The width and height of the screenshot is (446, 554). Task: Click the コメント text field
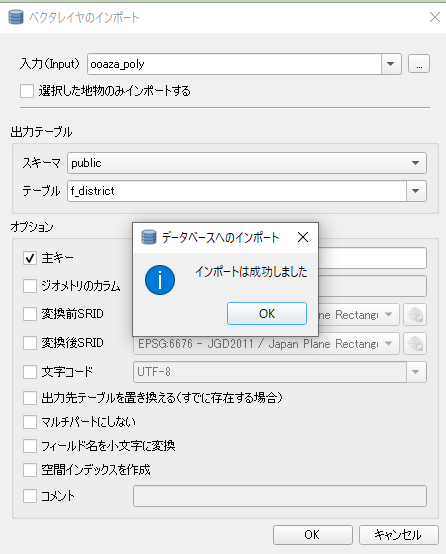pyautogui.click(x=280, y=496)
